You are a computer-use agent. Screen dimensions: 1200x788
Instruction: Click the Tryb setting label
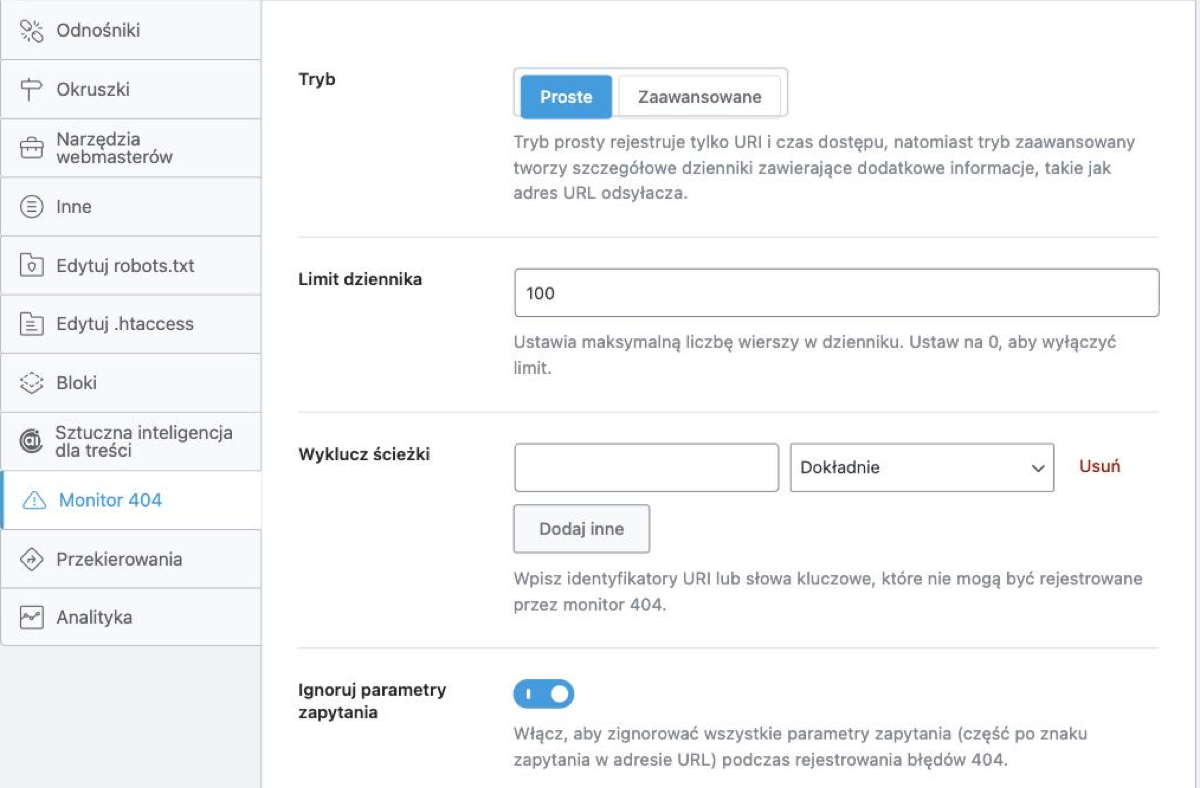pos(317,80)
